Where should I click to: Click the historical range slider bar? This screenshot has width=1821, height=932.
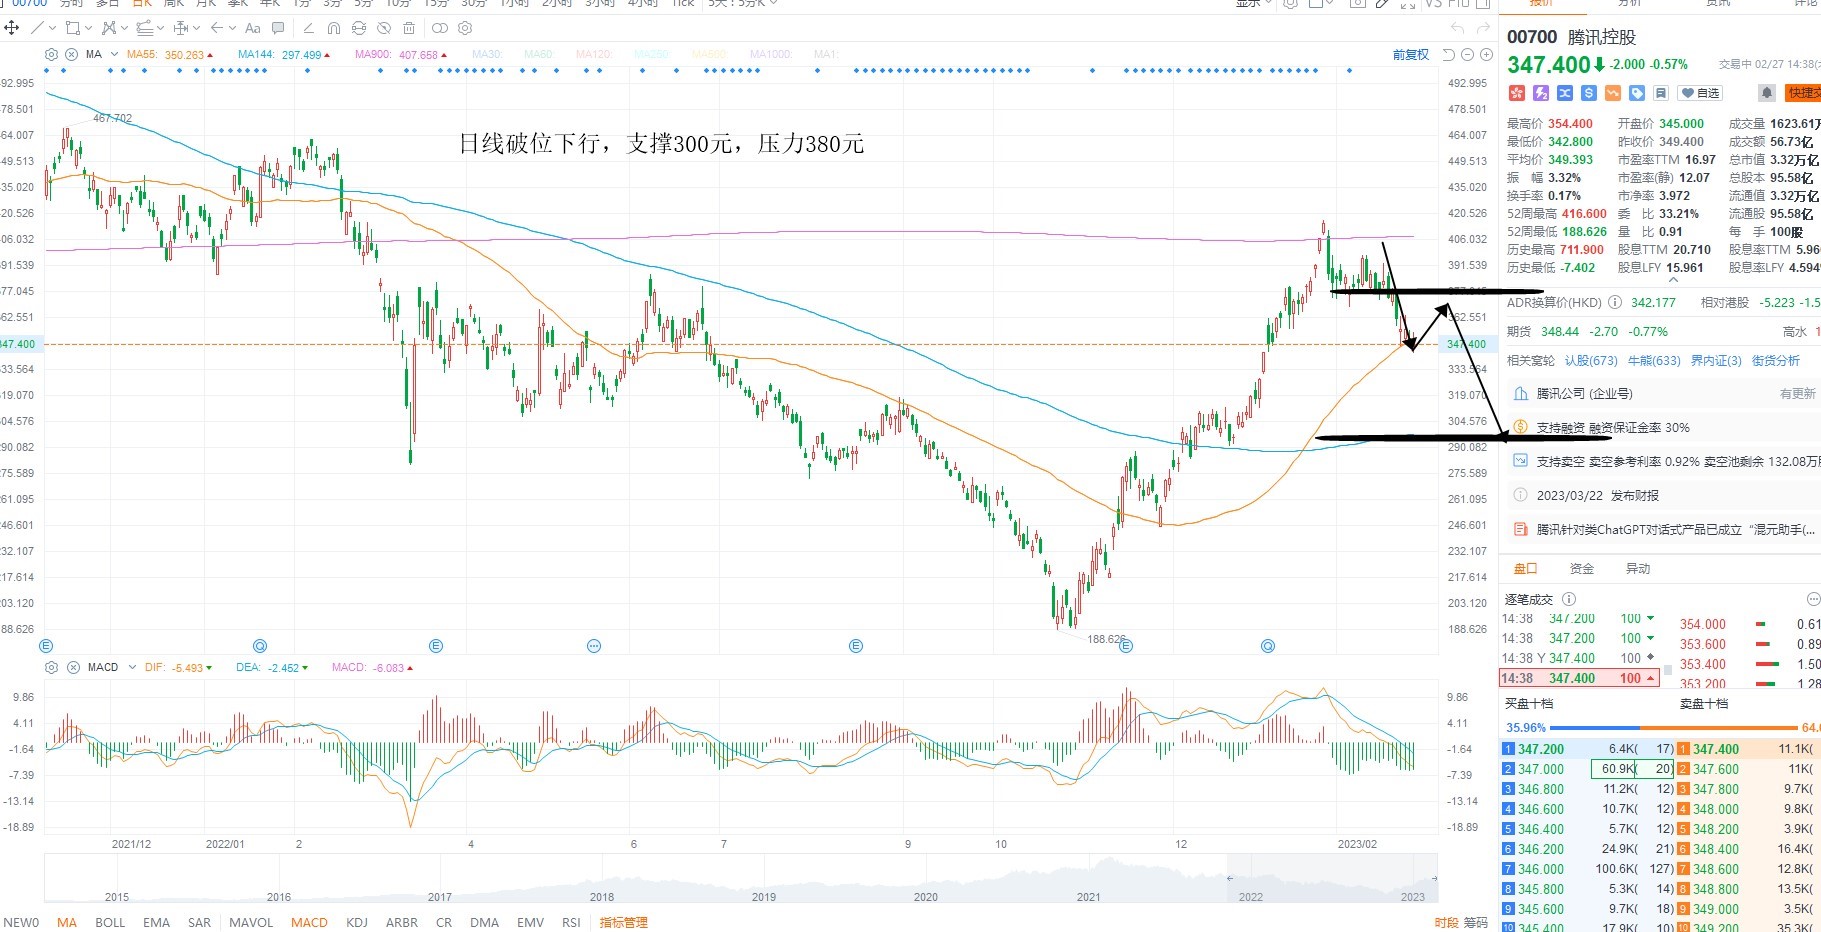pyautogui.click(x=741, y=878)
